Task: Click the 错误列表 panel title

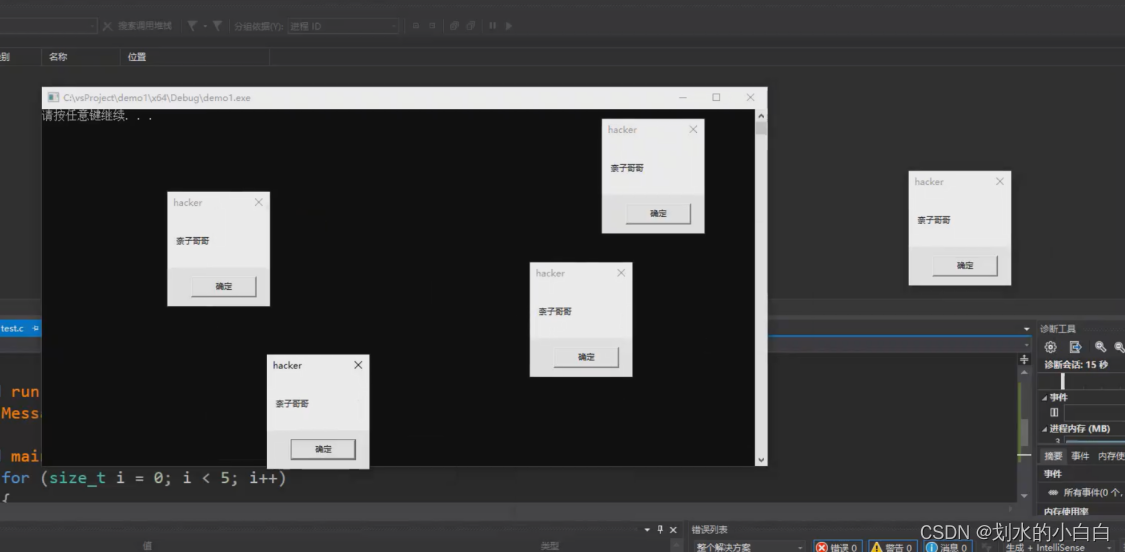Action: pos(710,530)
